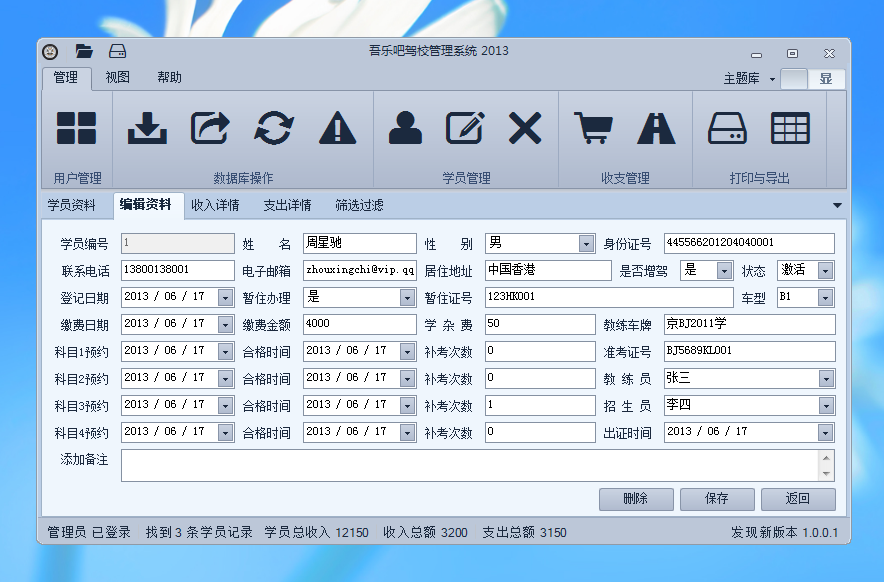Open the 科目4 合格时间 date dropdown
Screen dimensions: 884x582
(407, 433)
